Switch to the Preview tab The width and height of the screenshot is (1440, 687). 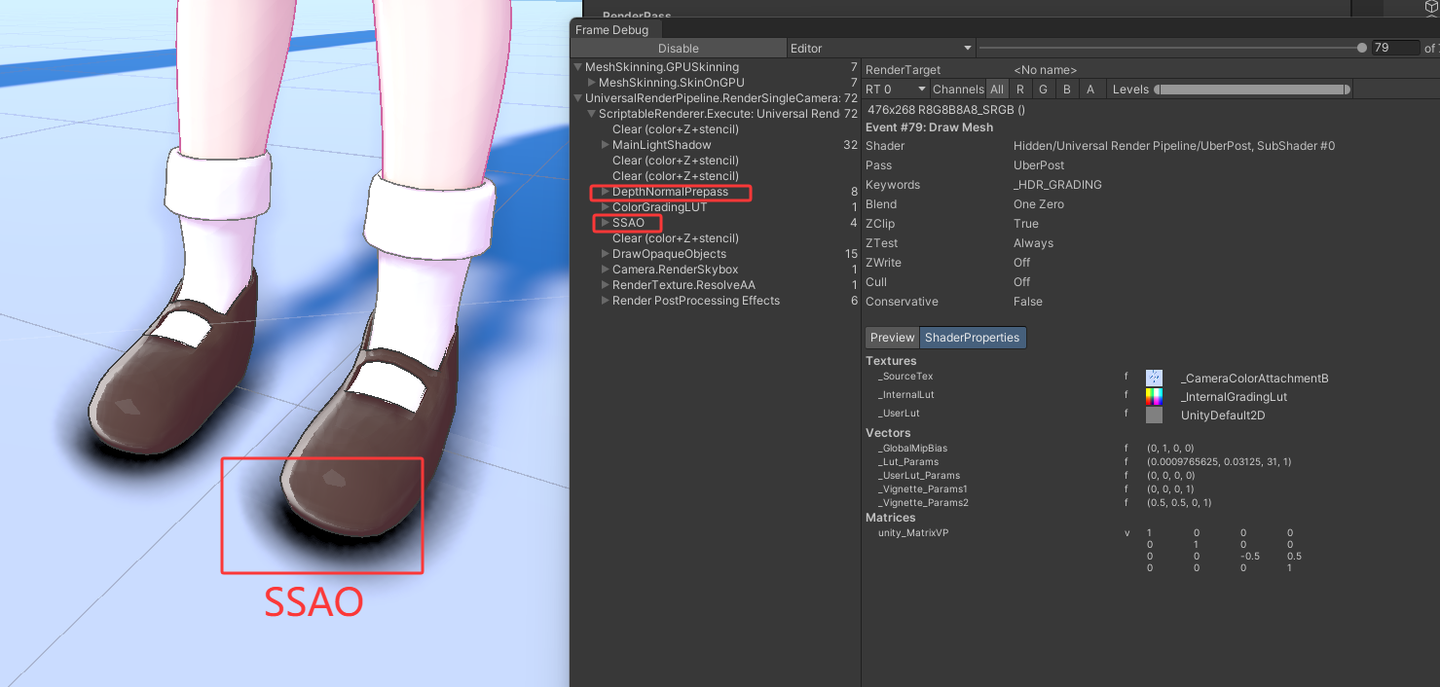pos(891,337)
